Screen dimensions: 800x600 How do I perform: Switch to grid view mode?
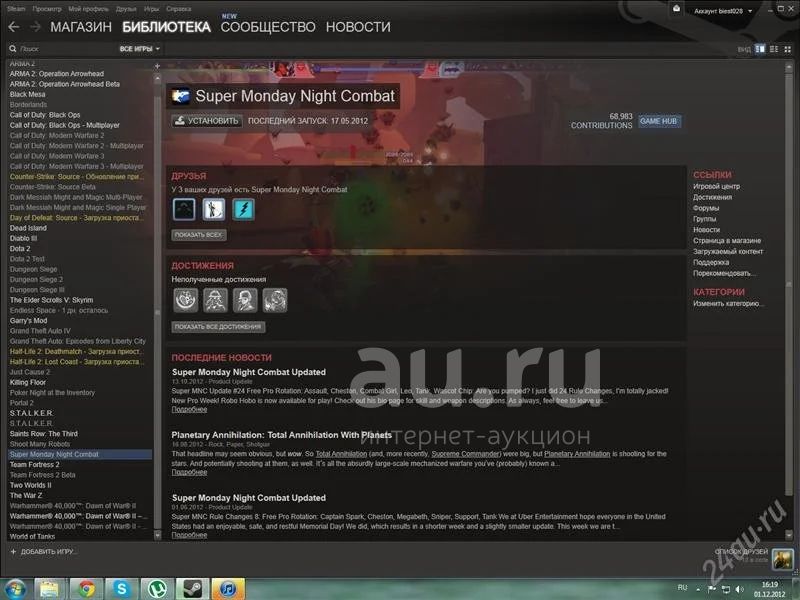pyautogui.click(x=787, y=49)
